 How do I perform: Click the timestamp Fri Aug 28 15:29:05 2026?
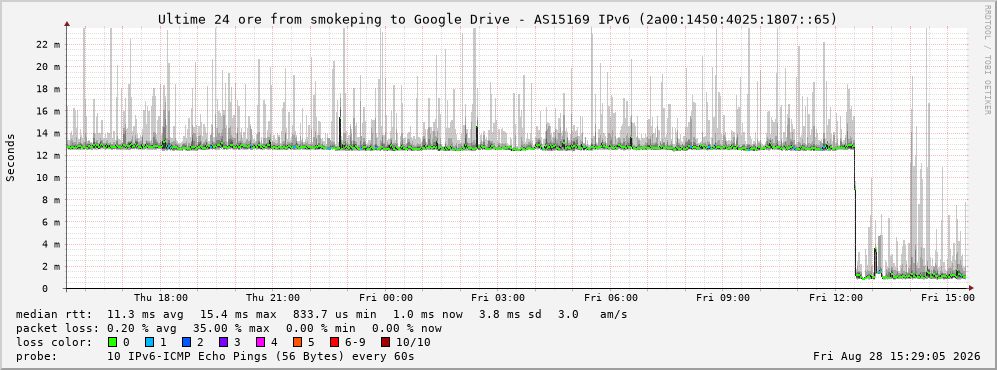[897, 356]
